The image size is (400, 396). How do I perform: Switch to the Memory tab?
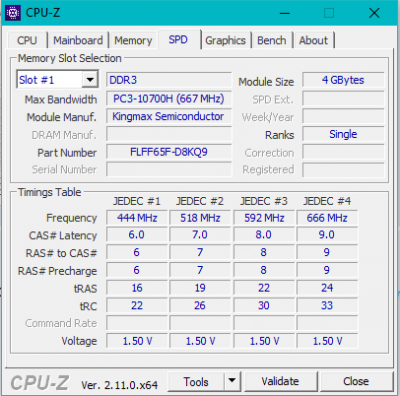pyautogui.click(x=133, y=40)
